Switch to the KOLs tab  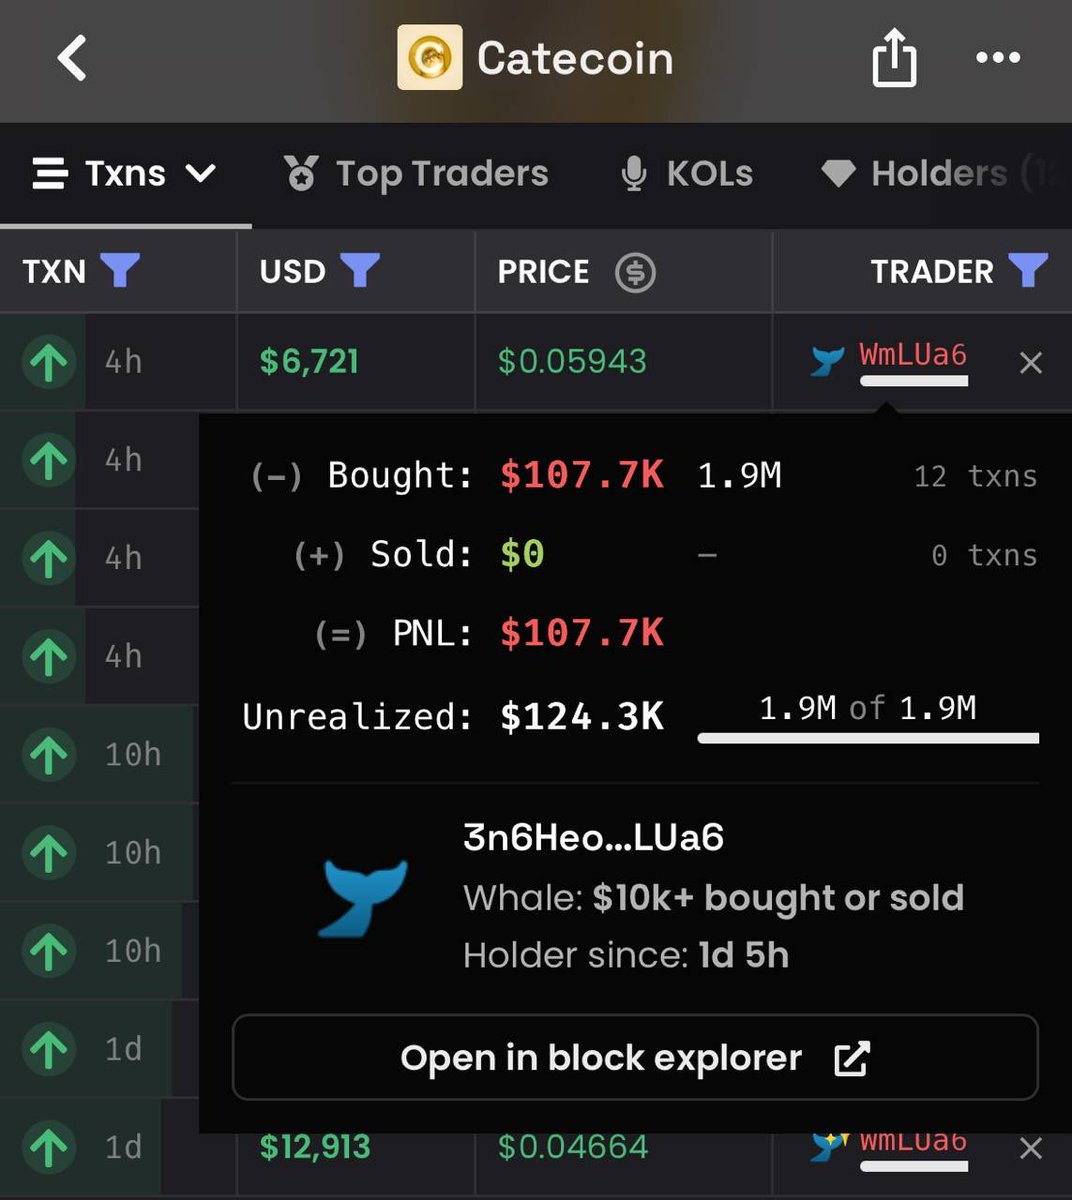tap(686, 174)
